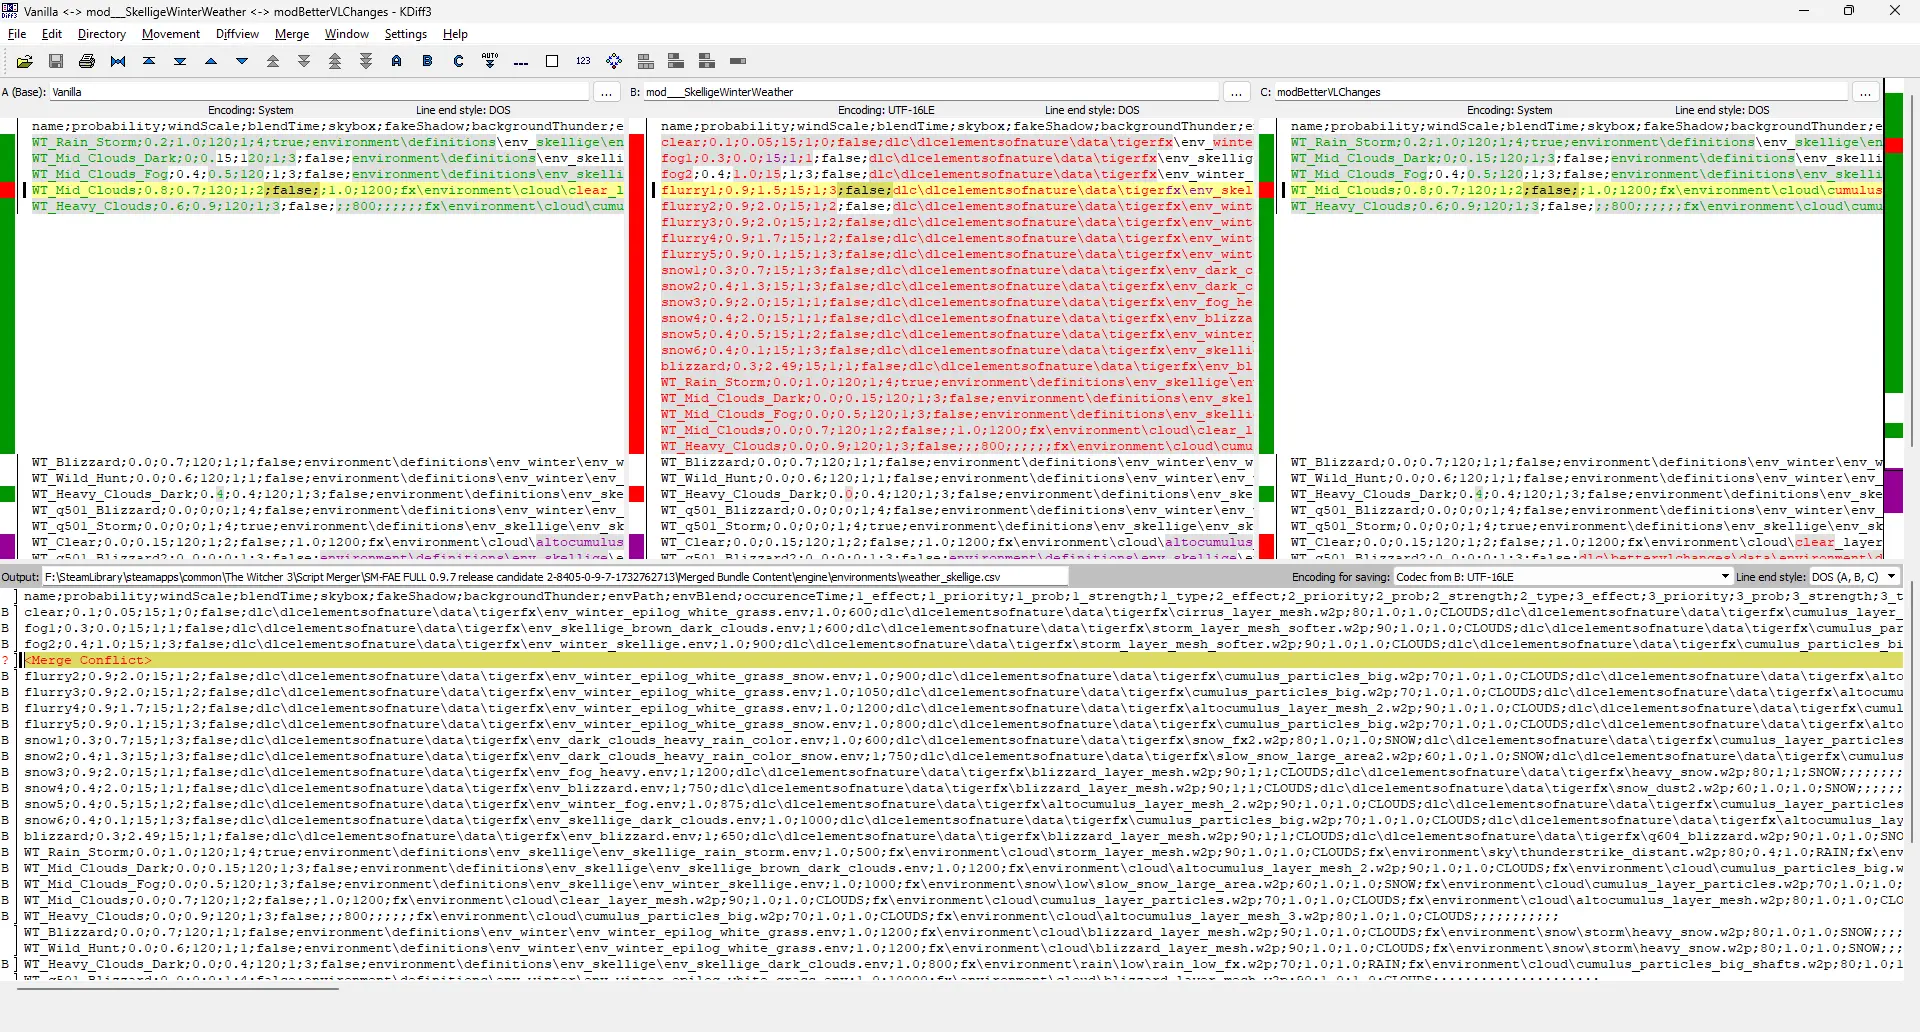The image size is (1920, 1032).
Task: Open Encoding for saving dropdown
Action: coord(1563,577)
